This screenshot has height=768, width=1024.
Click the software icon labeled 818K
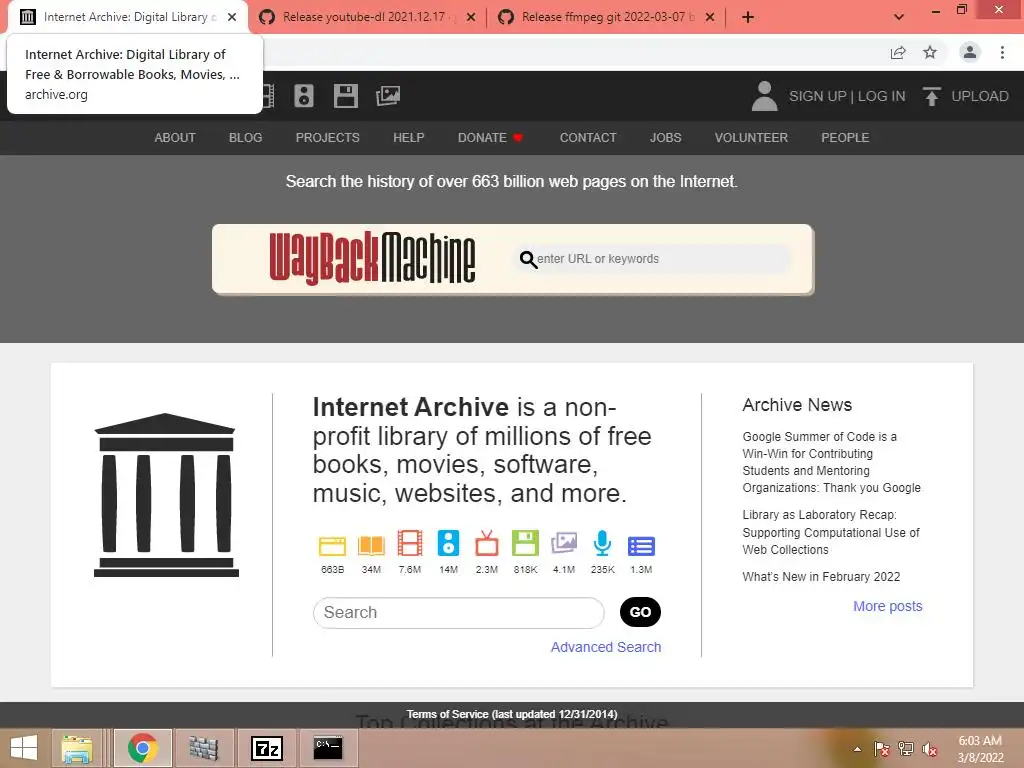[x=525, y=543]
